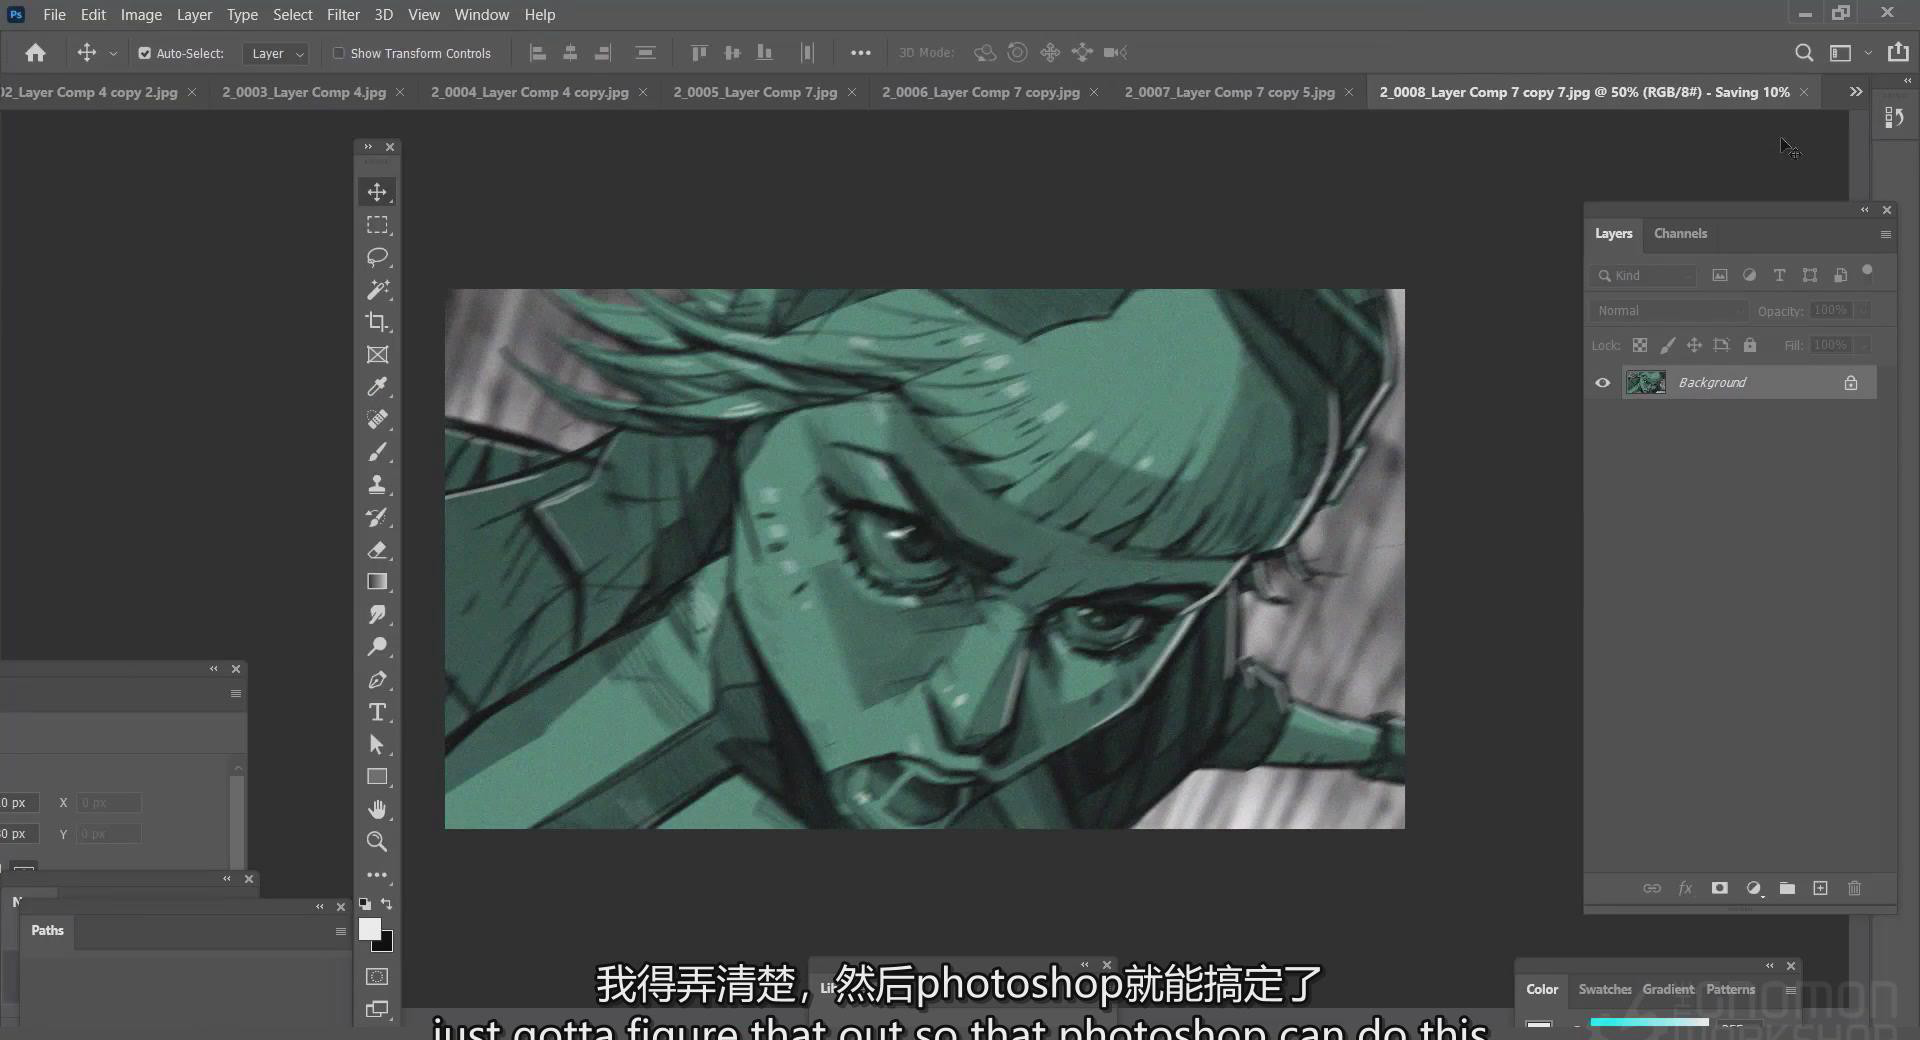Select the Path Selection tool
Viewport: 1920px width, 1040px height.
(x=377, y=745)
